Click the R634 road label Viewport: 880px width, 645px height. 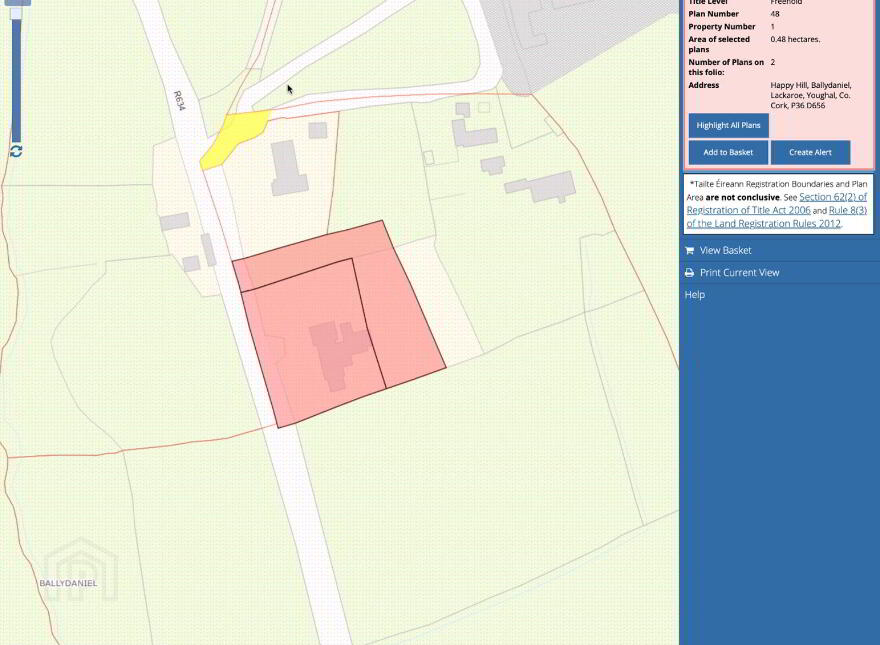pos(179,101)
